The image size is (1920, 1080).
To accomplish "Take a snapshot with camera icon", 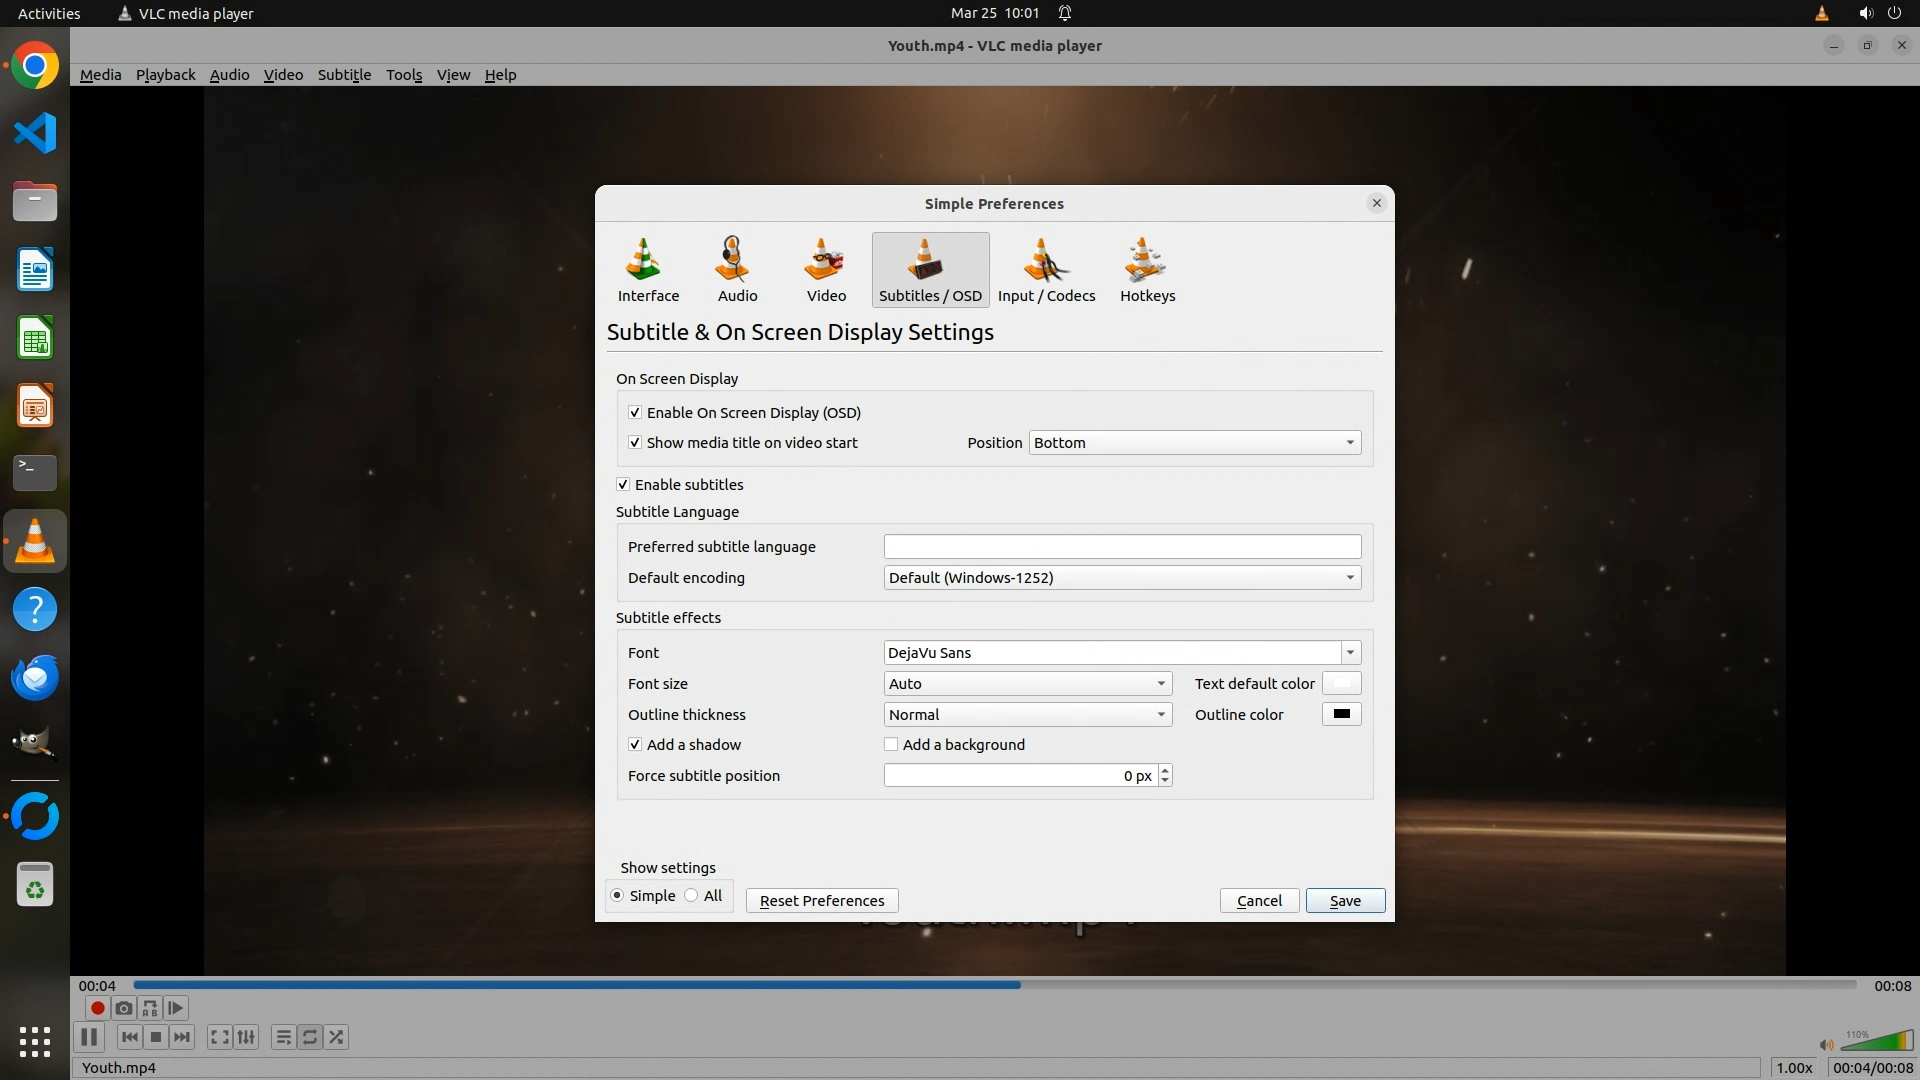I will tap(123, 1008).
